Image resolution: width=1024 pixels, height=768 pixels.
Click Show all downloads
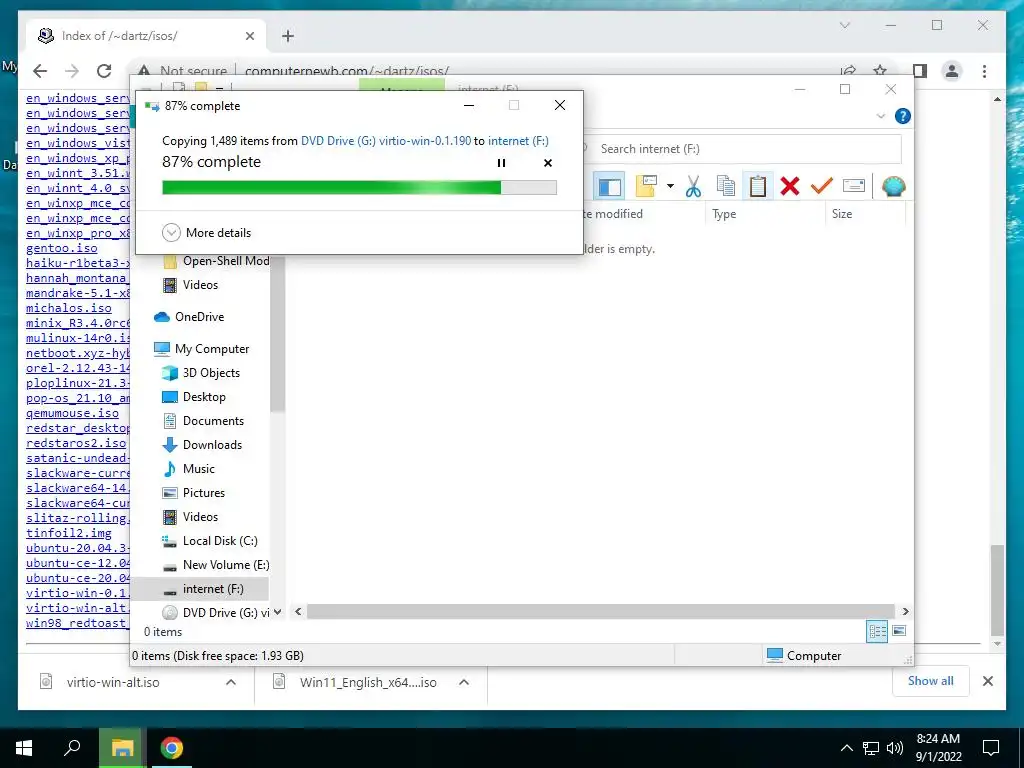pos(931,681)
